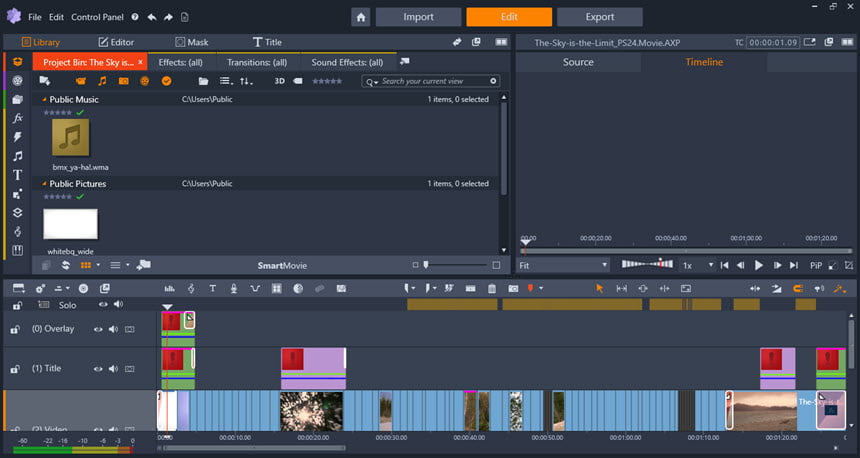
Task: Click the shuttle speed slider in player
Action: tap(647, 264)
